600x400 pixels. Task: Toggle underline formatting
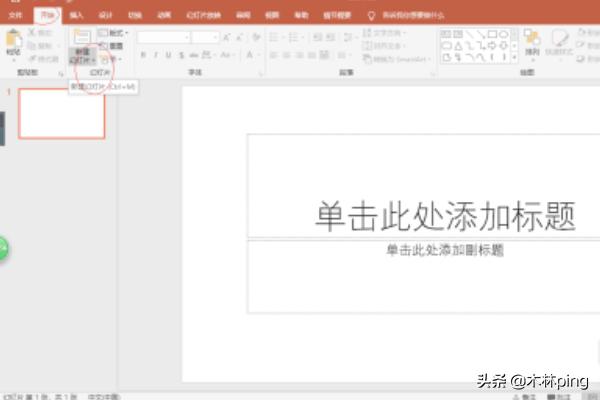[x=168, y=55]
